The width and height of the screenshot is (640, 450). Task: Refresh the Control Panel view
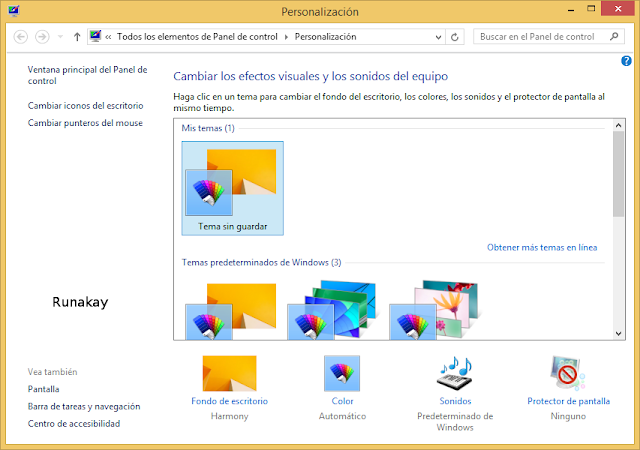pyautogui.click(x=455, y=37)
